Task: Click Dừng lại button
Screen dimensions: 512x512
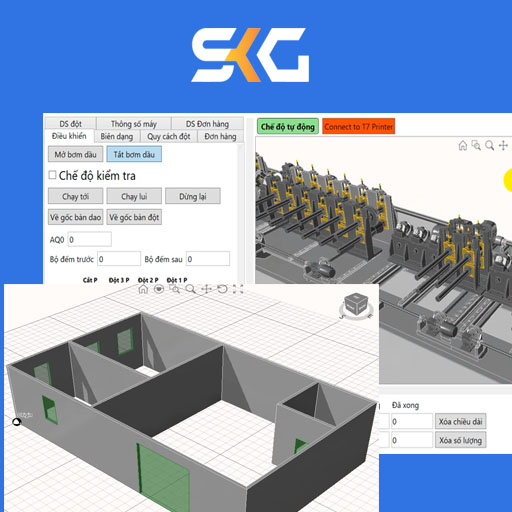Action: pos(193,196)
